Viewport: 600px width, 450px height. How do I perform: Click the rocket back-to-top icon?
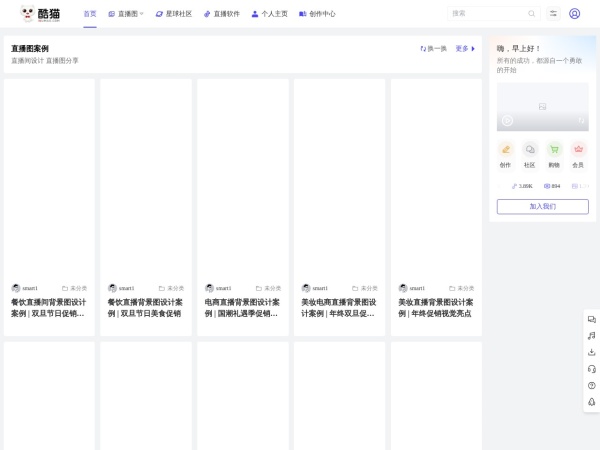click(x=591, y=401)
